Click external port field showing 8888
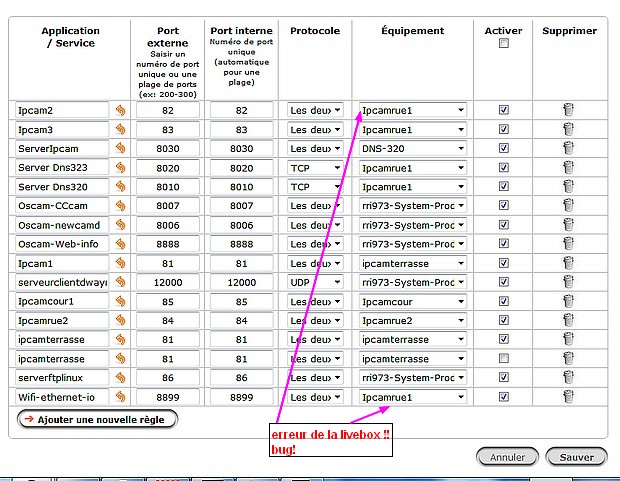 166,244
